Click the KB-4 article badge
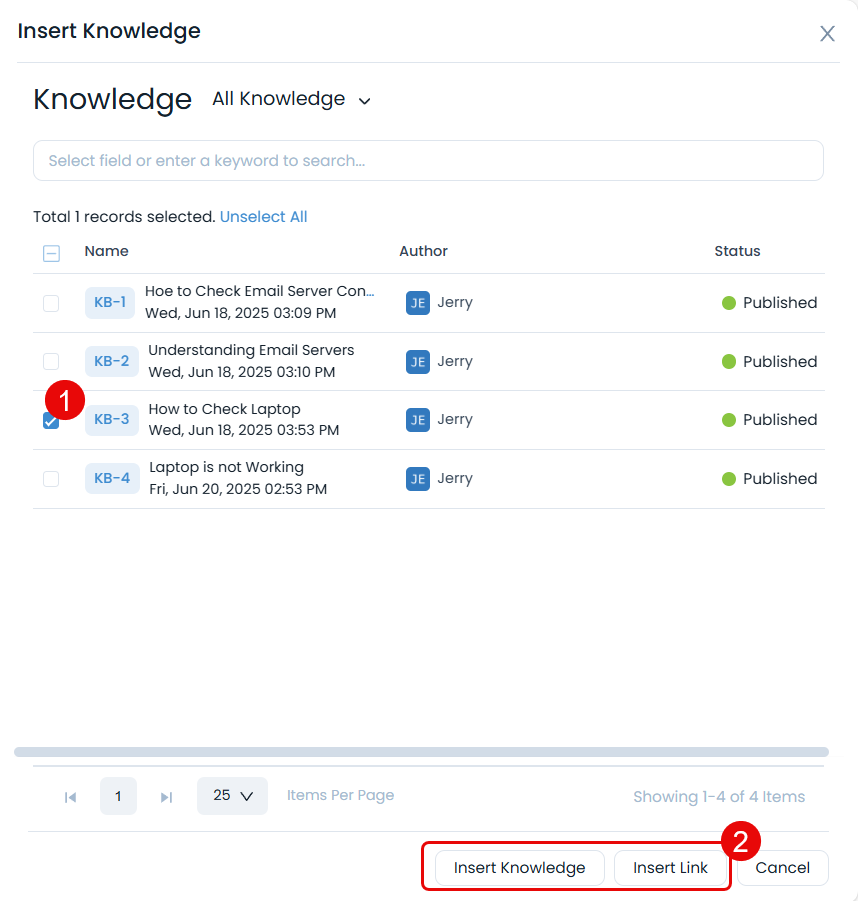 tap(110, 478)
